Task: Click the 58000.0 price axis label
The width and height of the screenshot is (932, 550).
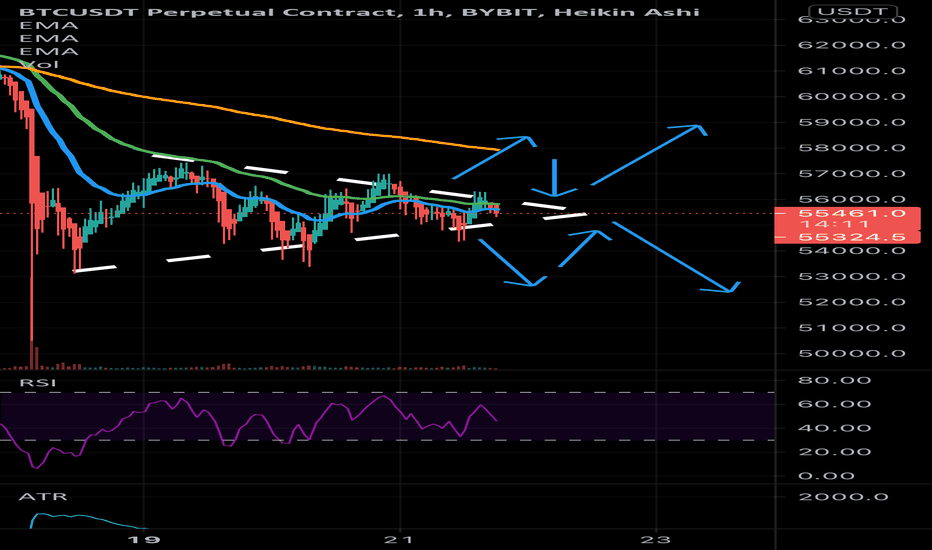Action: point(852,148)
